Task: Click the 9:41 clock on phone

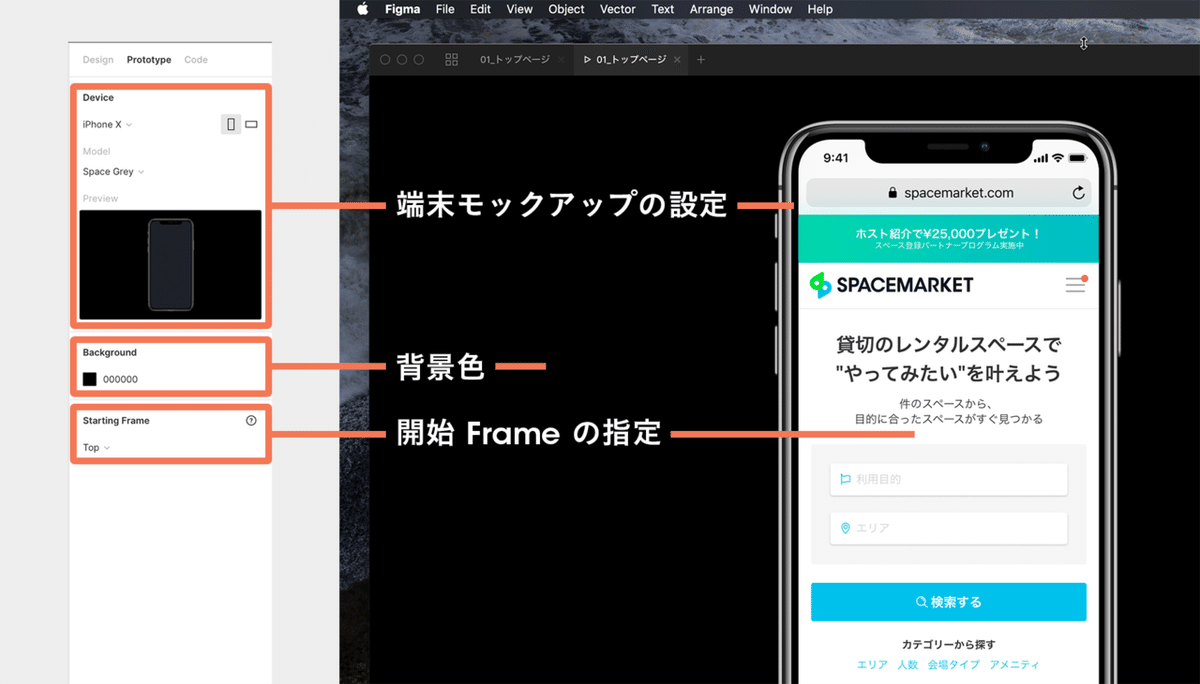Action: [x=835, y=158]
